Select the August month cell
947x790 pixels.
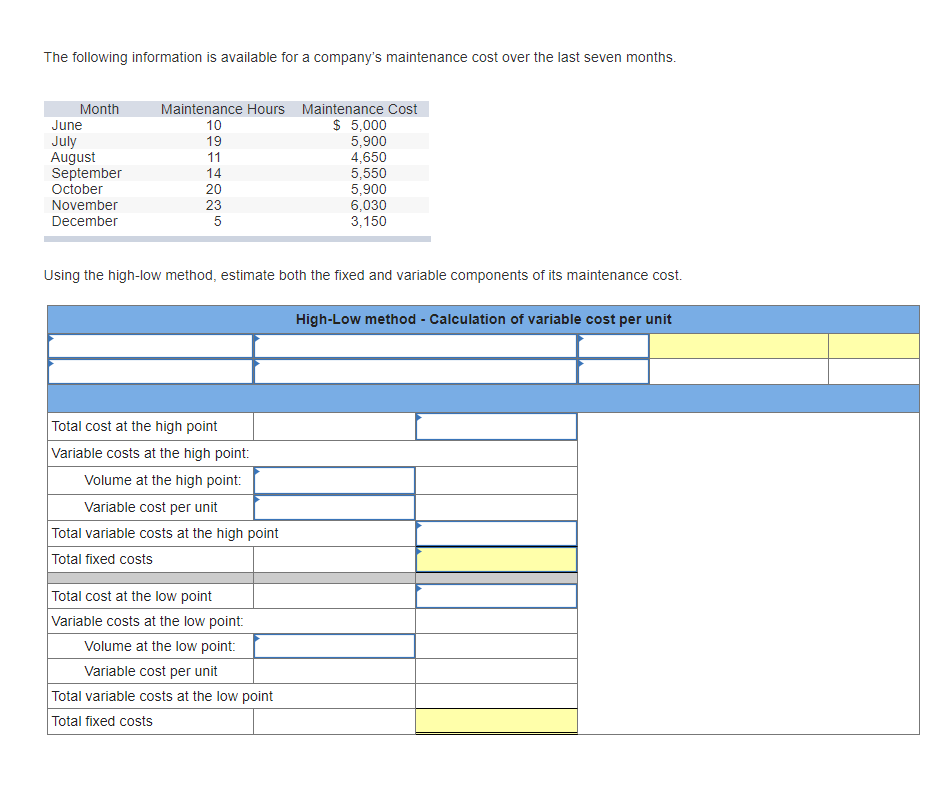pyautogui.click(x=73, y=157)
